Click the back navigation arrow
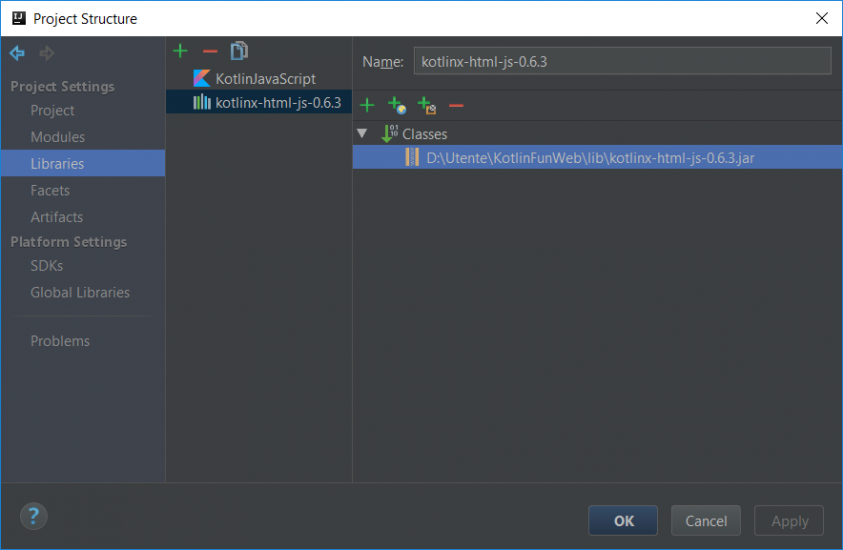 pos(17,53)
